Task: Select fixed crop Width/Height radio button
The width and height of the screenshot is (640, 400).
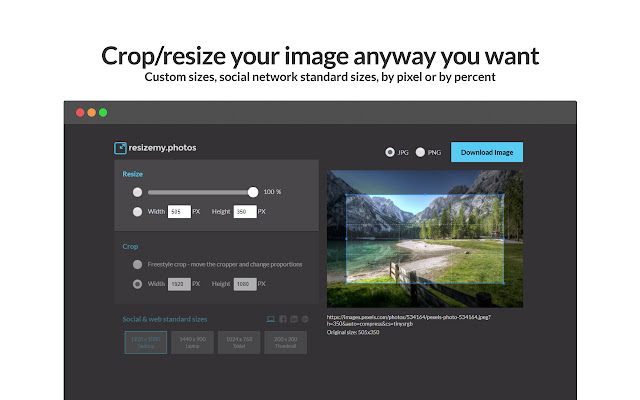Action: tap(138, 284)
